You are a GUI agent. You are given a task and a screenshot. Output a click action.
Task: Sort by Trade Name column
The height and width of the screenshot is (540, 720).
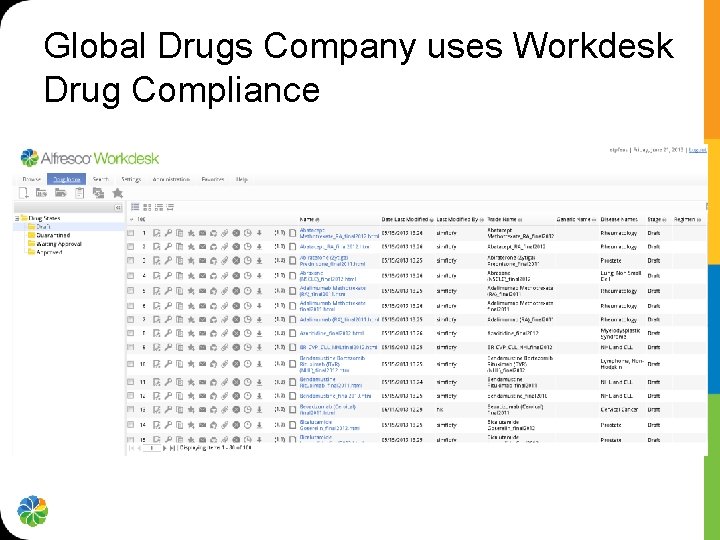(x=504, y=220)
